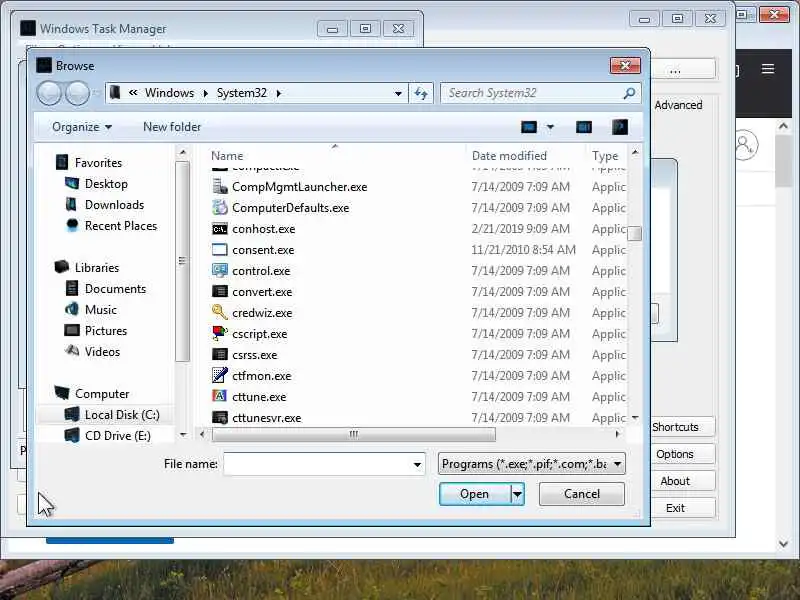Open the Browse dialog help icon
This screenshot has width=800, height=600.
pos(620,127)
